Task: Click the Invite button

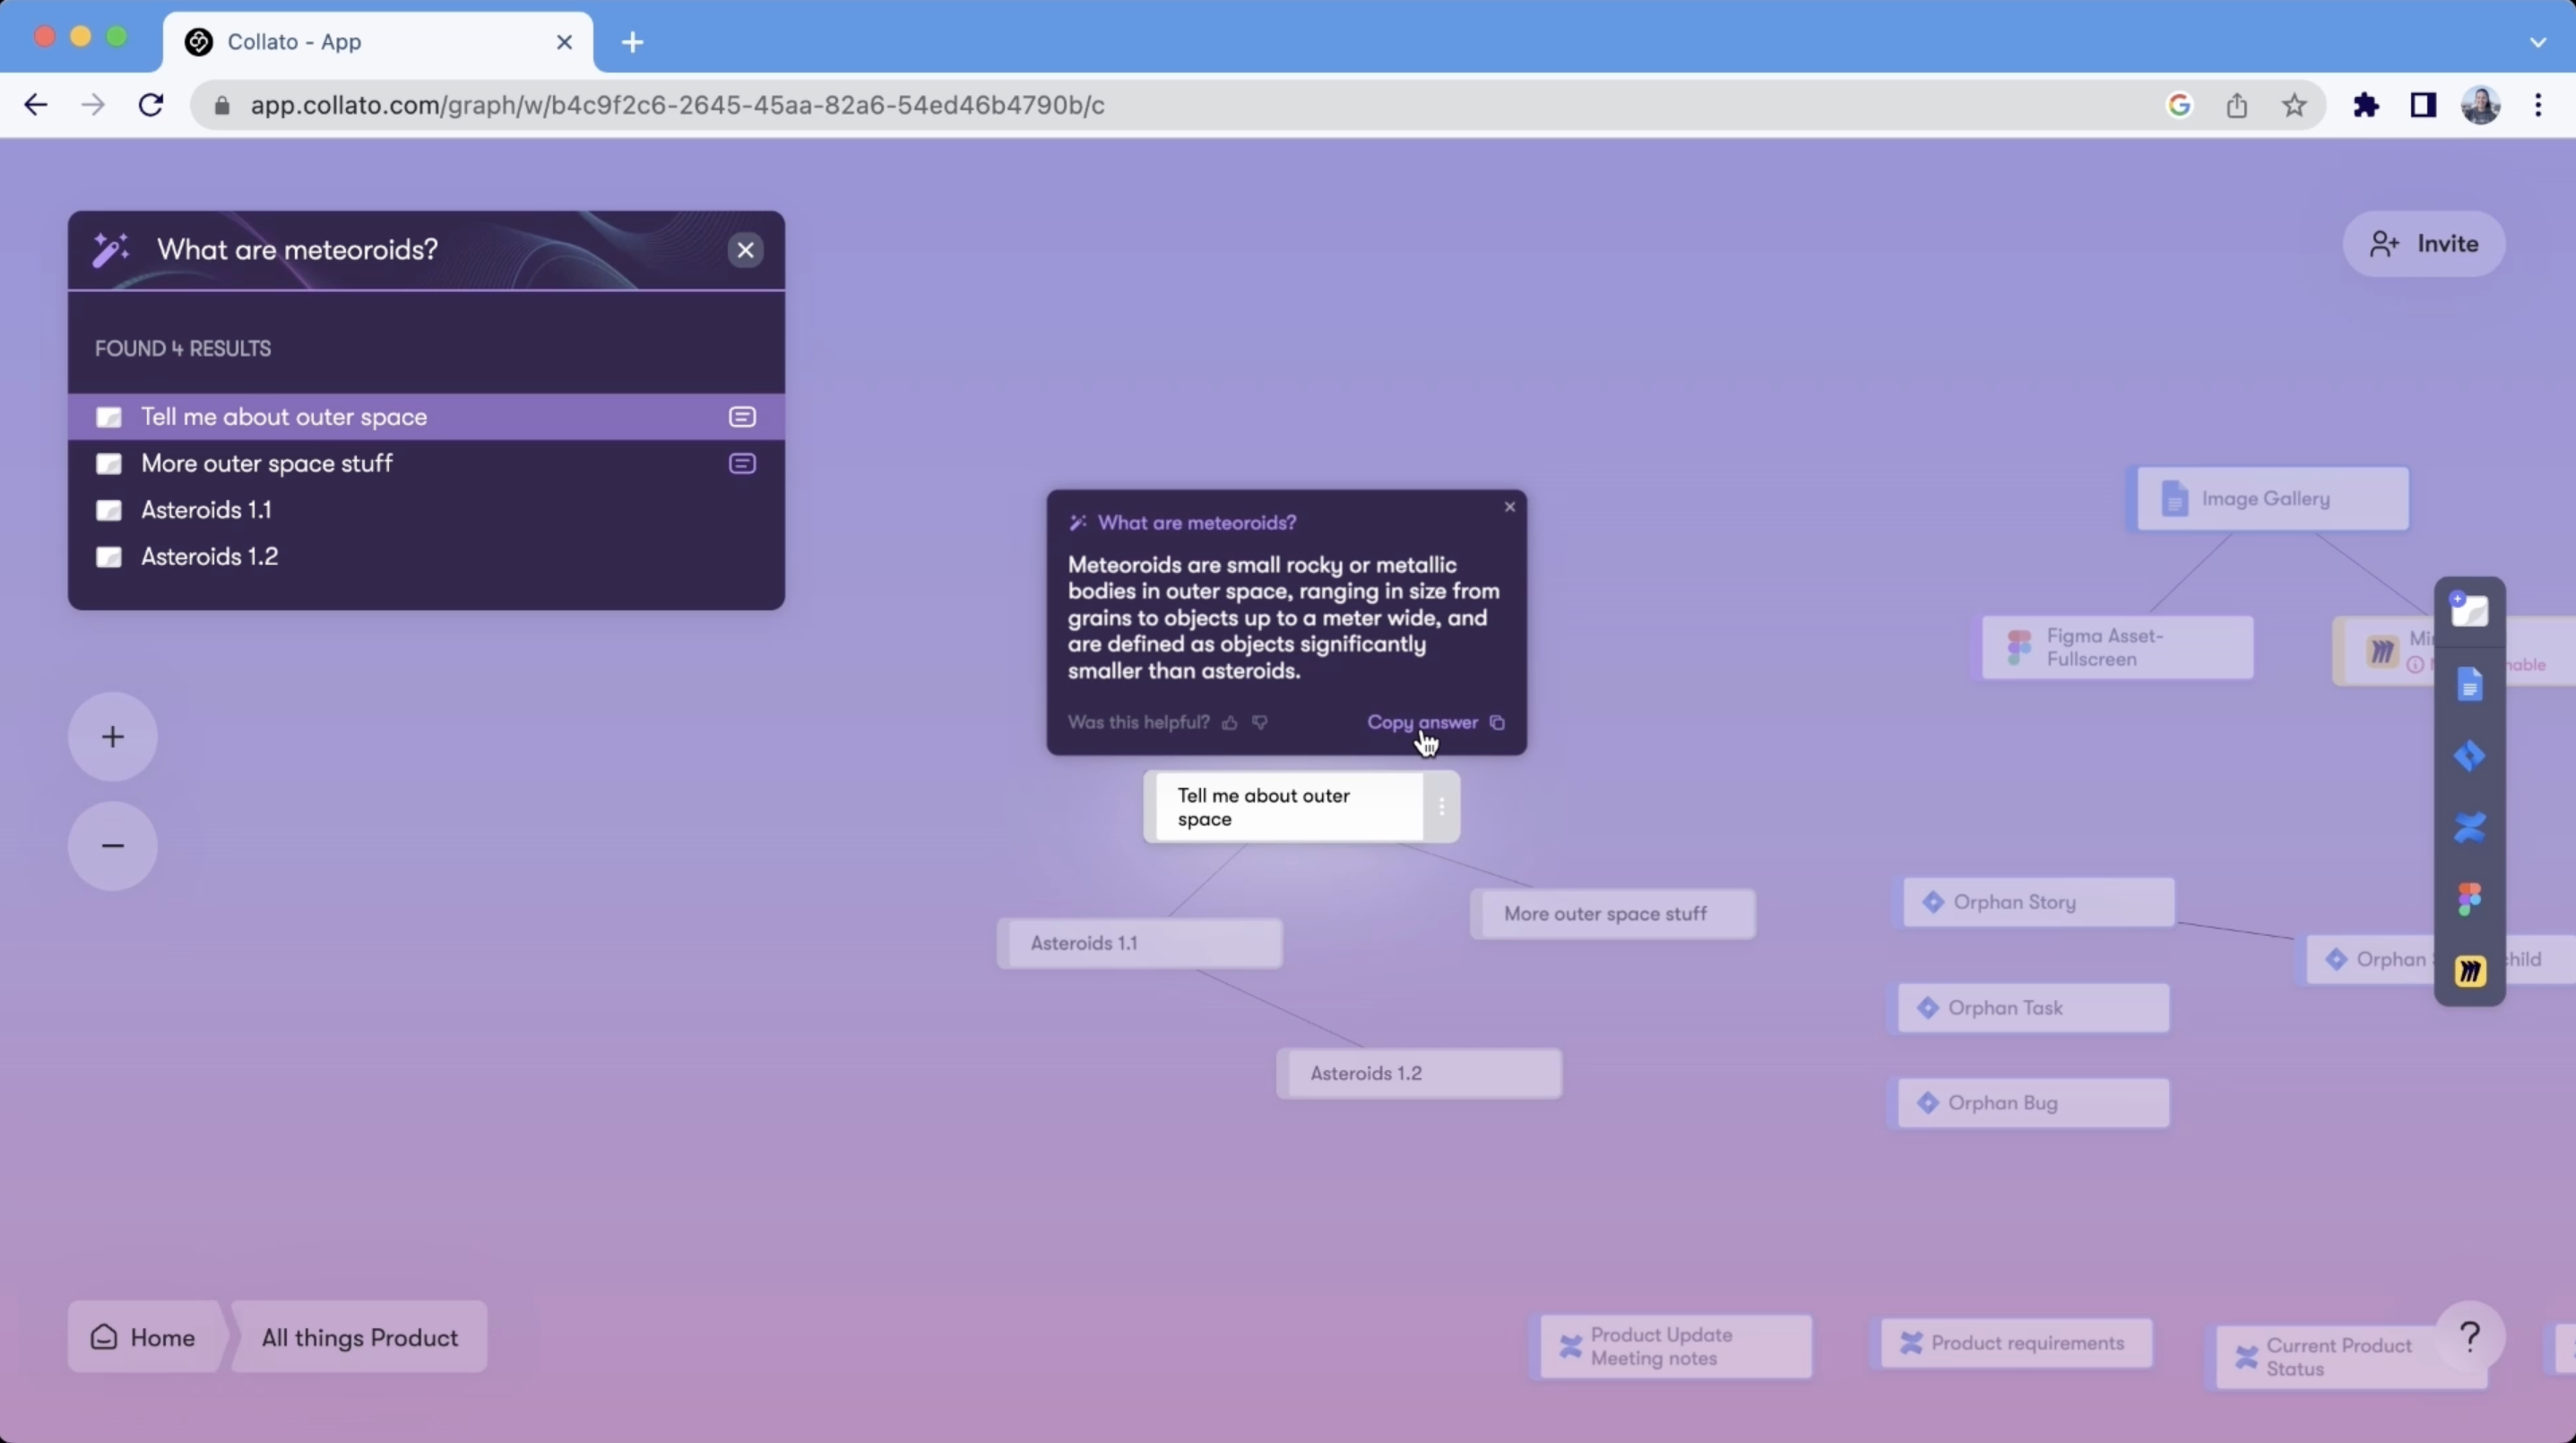Action: (2424, 244)
